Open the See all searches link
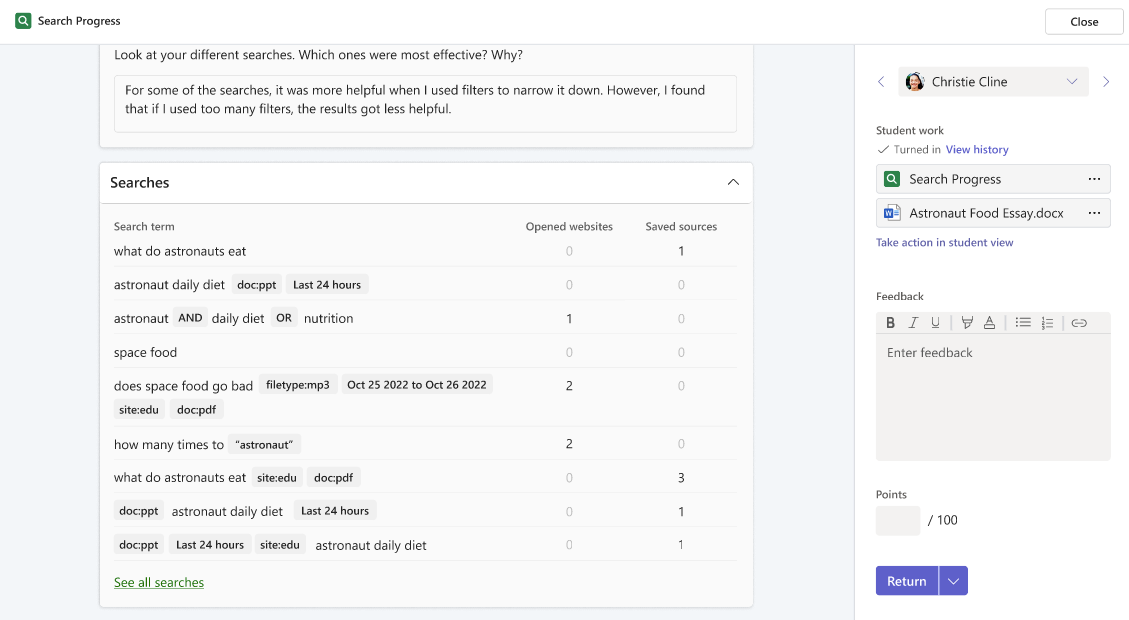 (x=158, y=582)
